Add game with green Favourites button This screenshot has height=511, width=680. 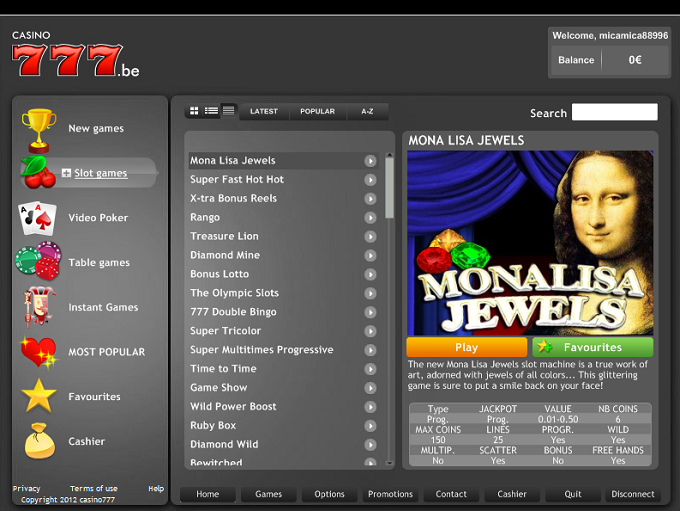(593, 347)
